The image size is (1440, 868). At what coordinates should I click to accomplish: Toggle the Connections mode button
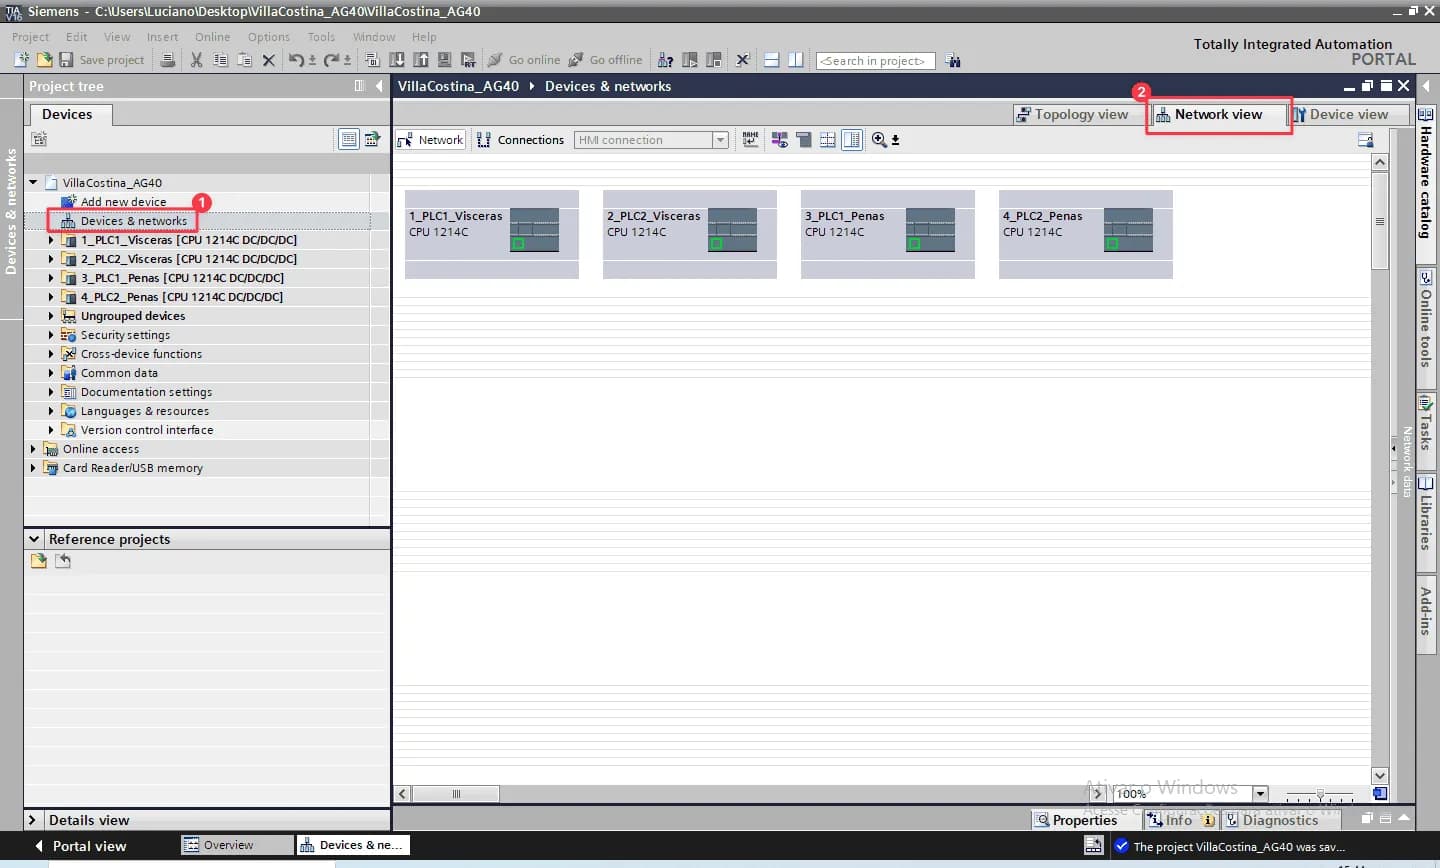click(521, 140)
